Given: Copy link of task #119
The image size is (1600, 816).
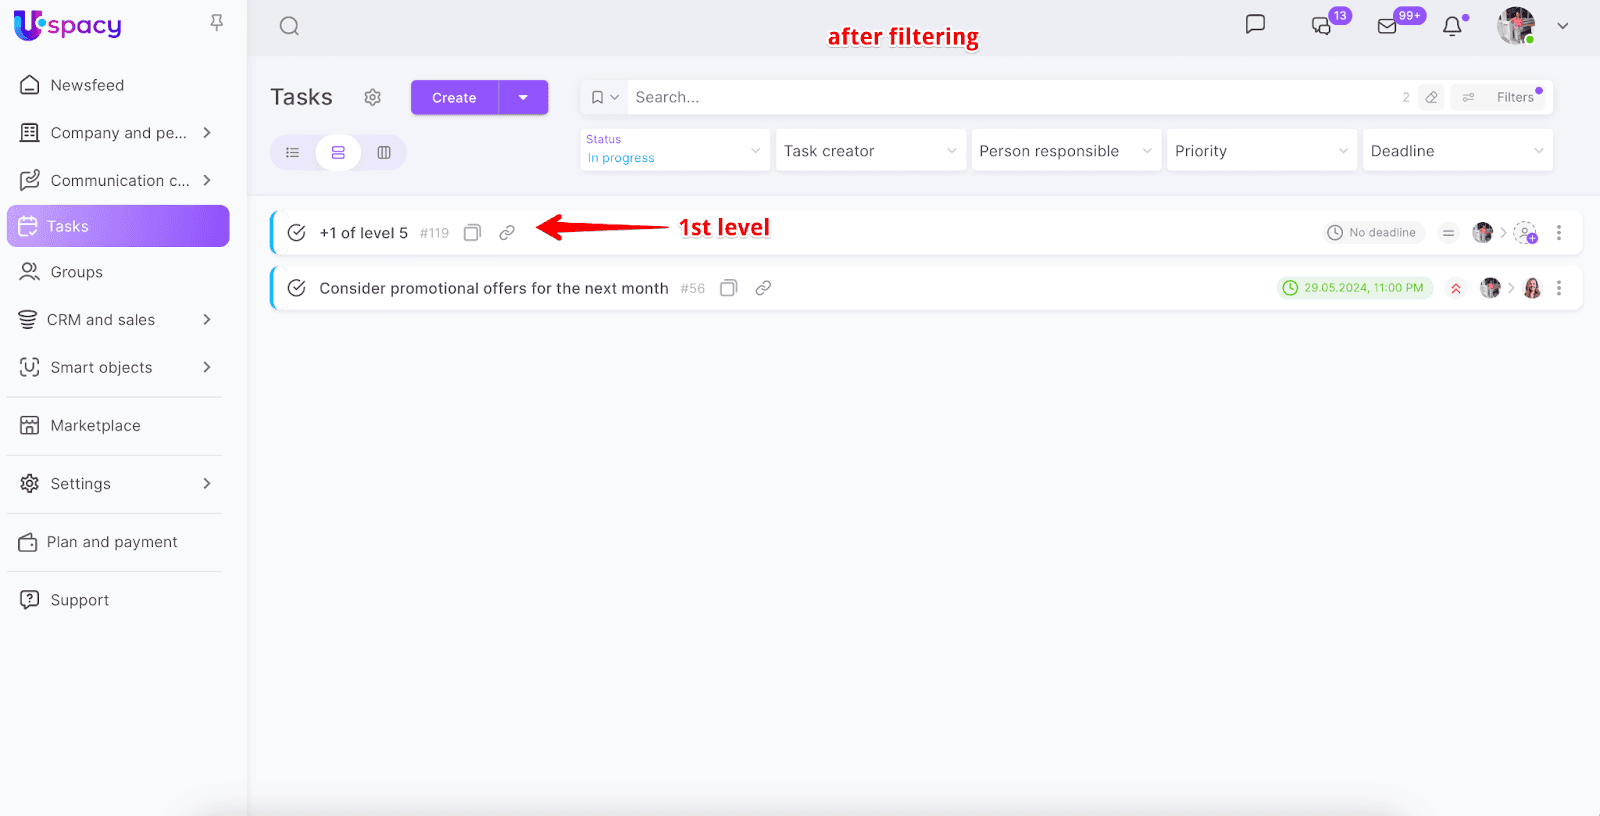Looking at the screenshot, I should (507, 233).
